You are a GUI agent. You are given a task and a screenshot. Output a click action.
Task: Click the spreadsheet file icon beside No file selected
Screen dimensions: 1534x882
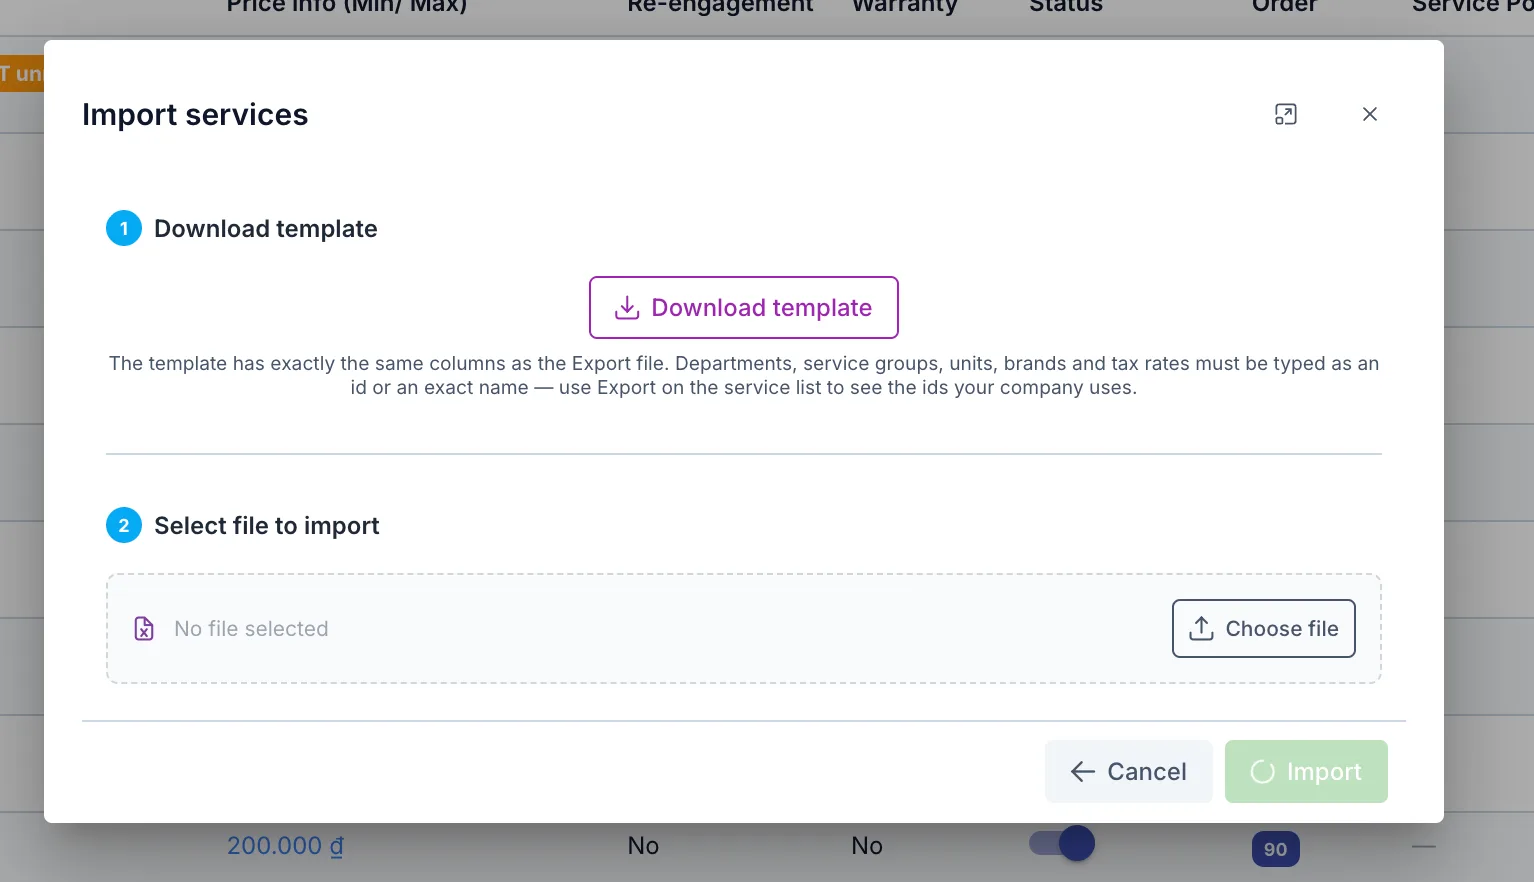coord(144,629)
